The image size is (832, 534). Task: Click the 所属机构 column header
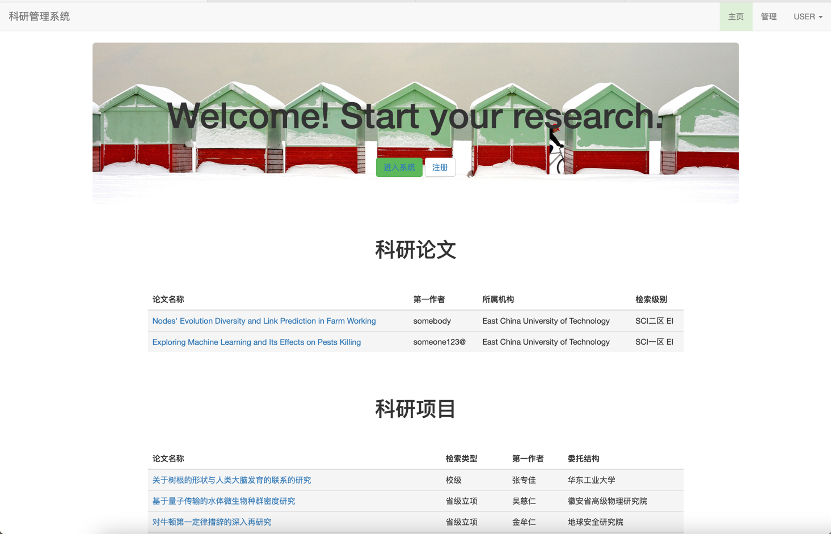498,299
